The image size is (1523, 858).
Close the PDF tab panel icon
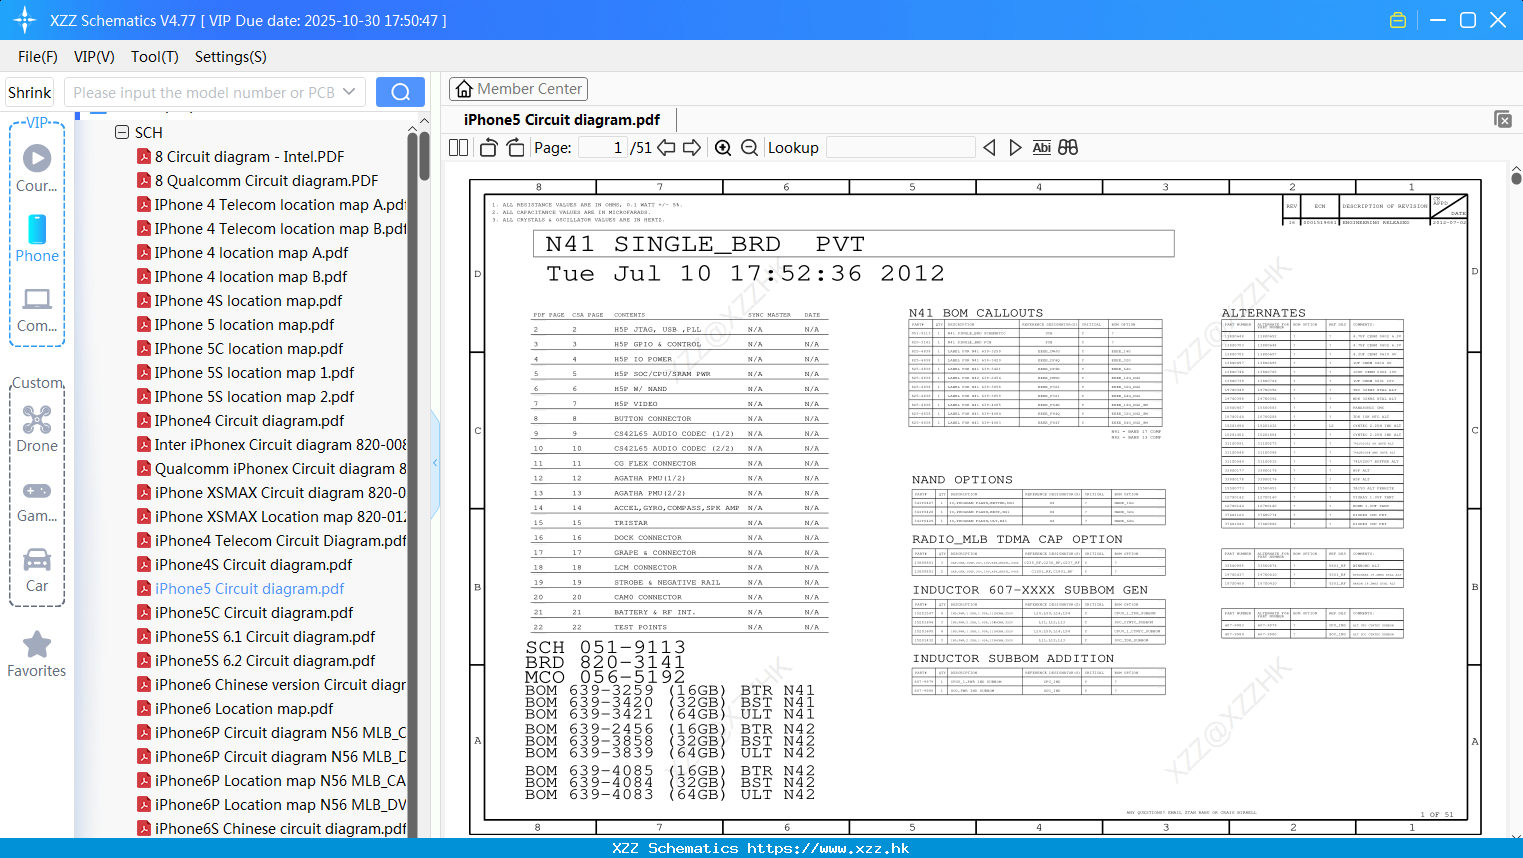pyautogui.click(x=1503, y=119)
